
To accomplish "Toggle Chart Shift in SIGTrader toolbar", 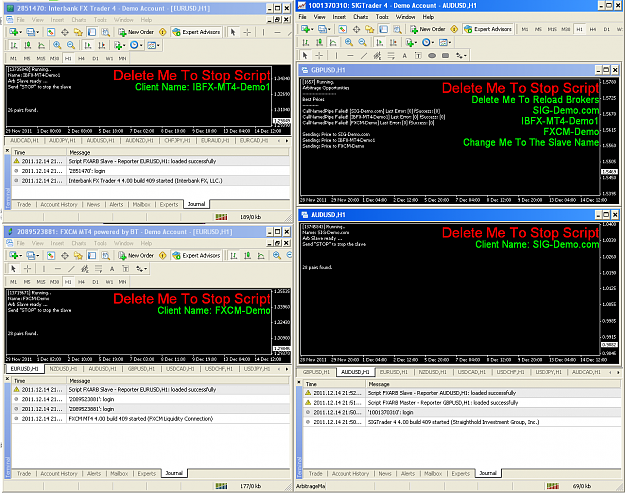I will point(393,42).
